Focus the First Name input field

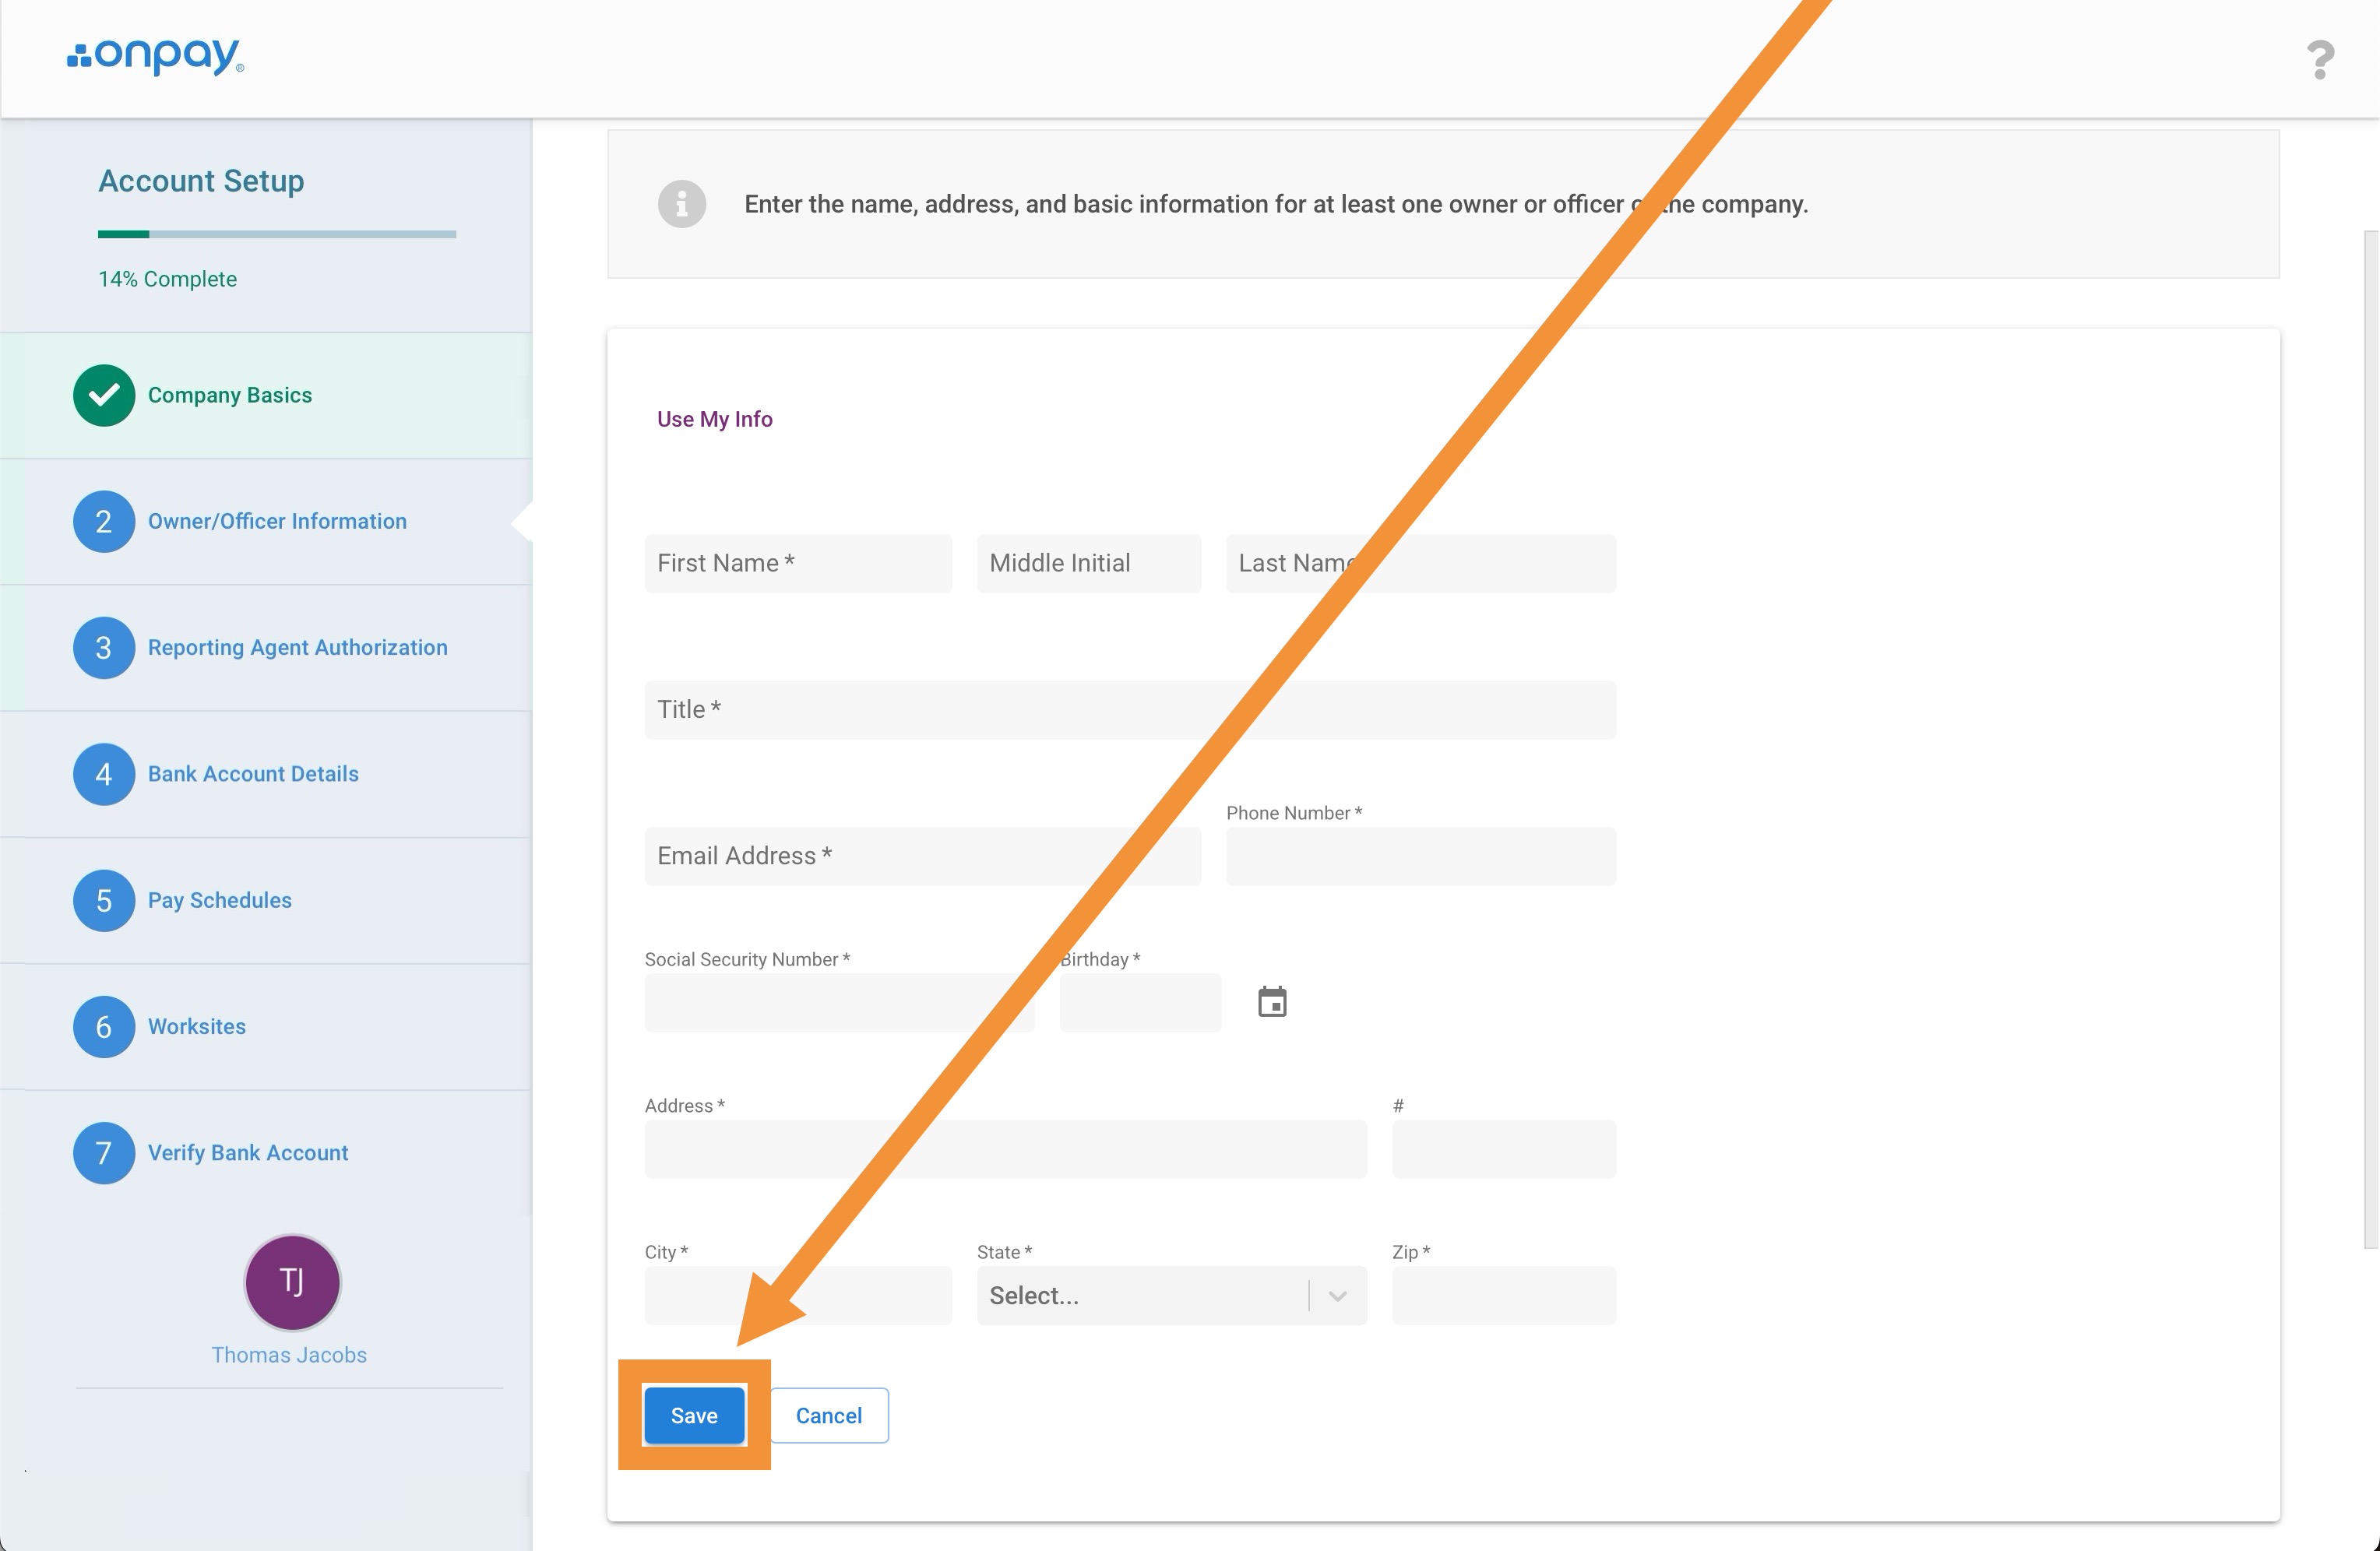coord(797,563)
